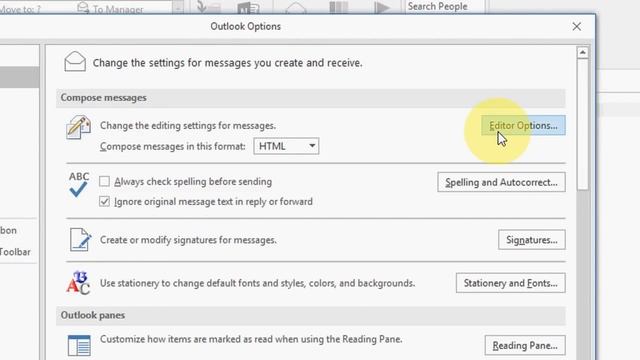640x360 pixels.
Task: Click 'Change the editing settings for messages.'
Action: [188, 125]
